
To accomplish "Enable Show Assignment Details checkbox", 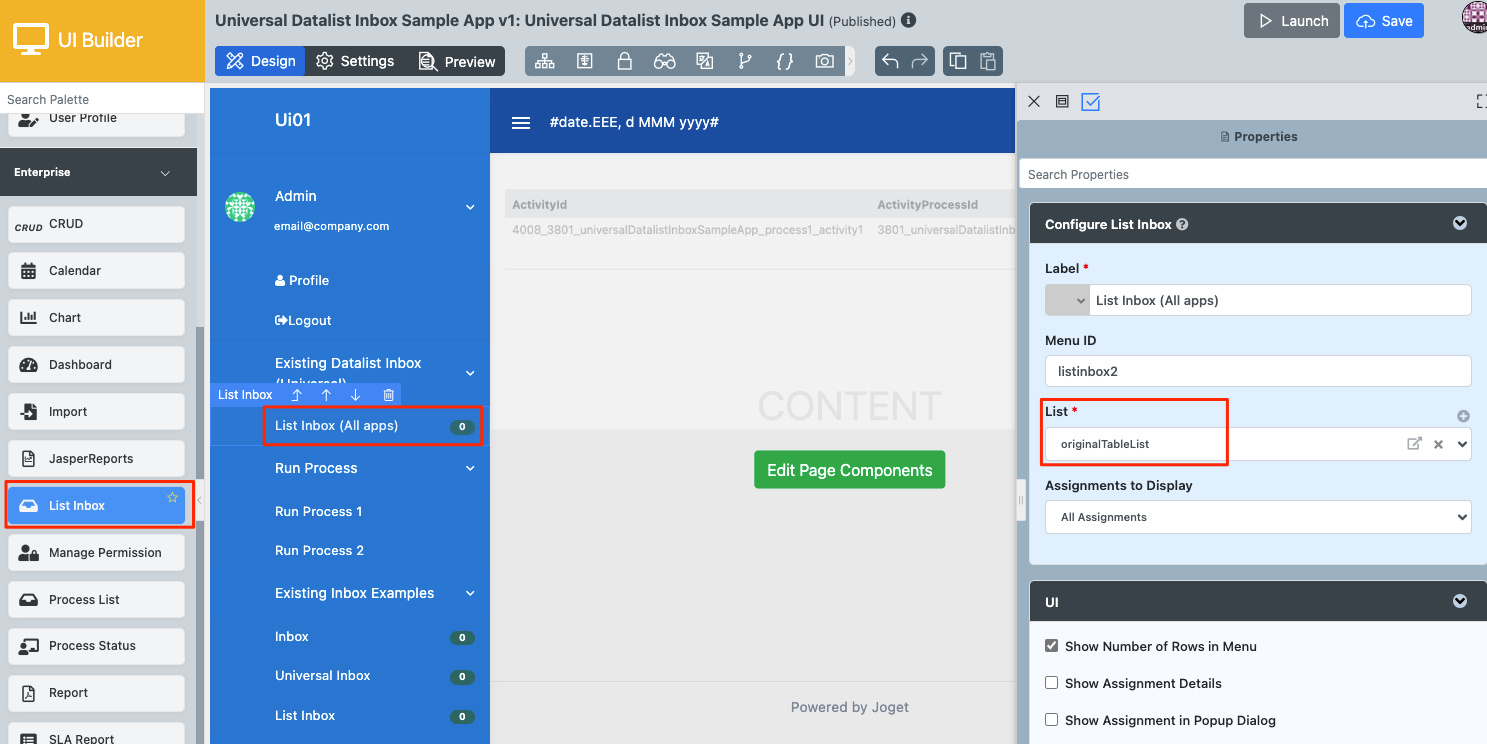I will click(x=1051, y=683).
